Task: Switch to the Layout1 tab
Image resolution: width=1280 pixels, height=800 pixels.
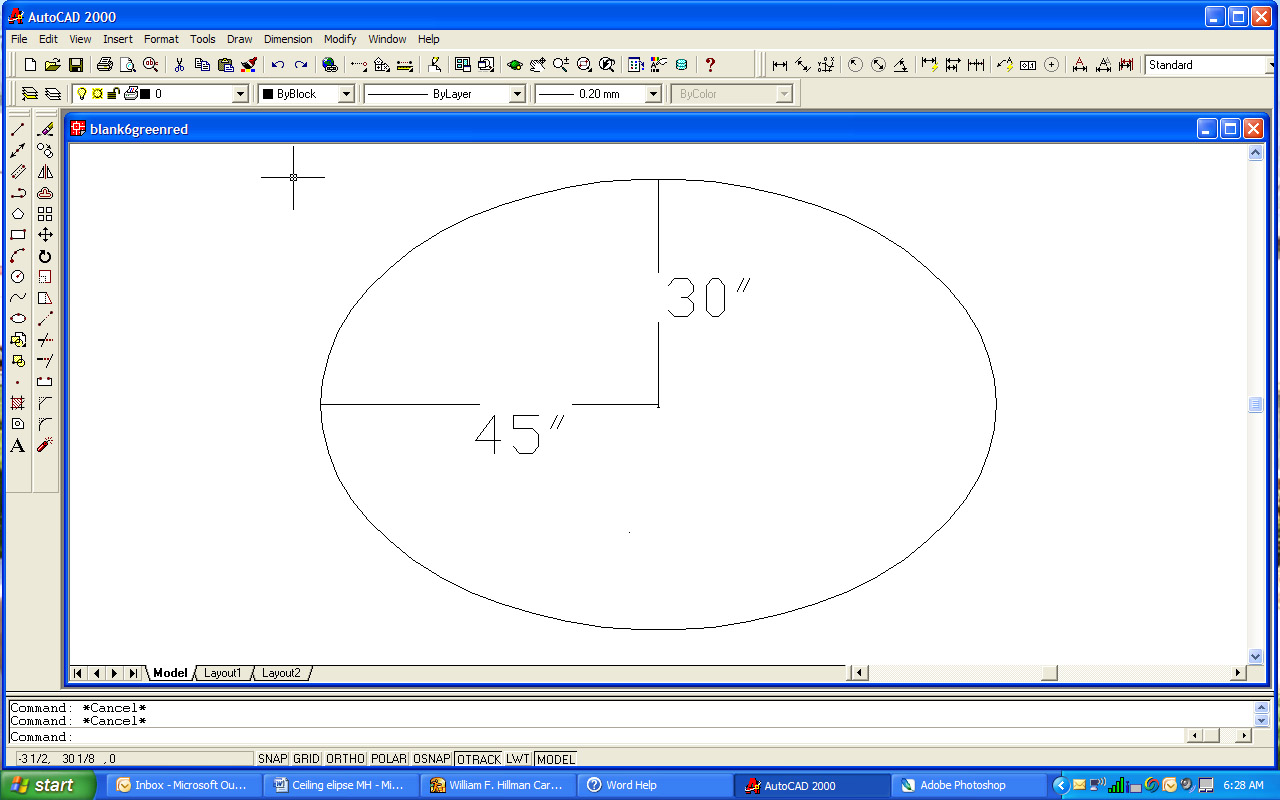Action: click(x=222, y=673)
